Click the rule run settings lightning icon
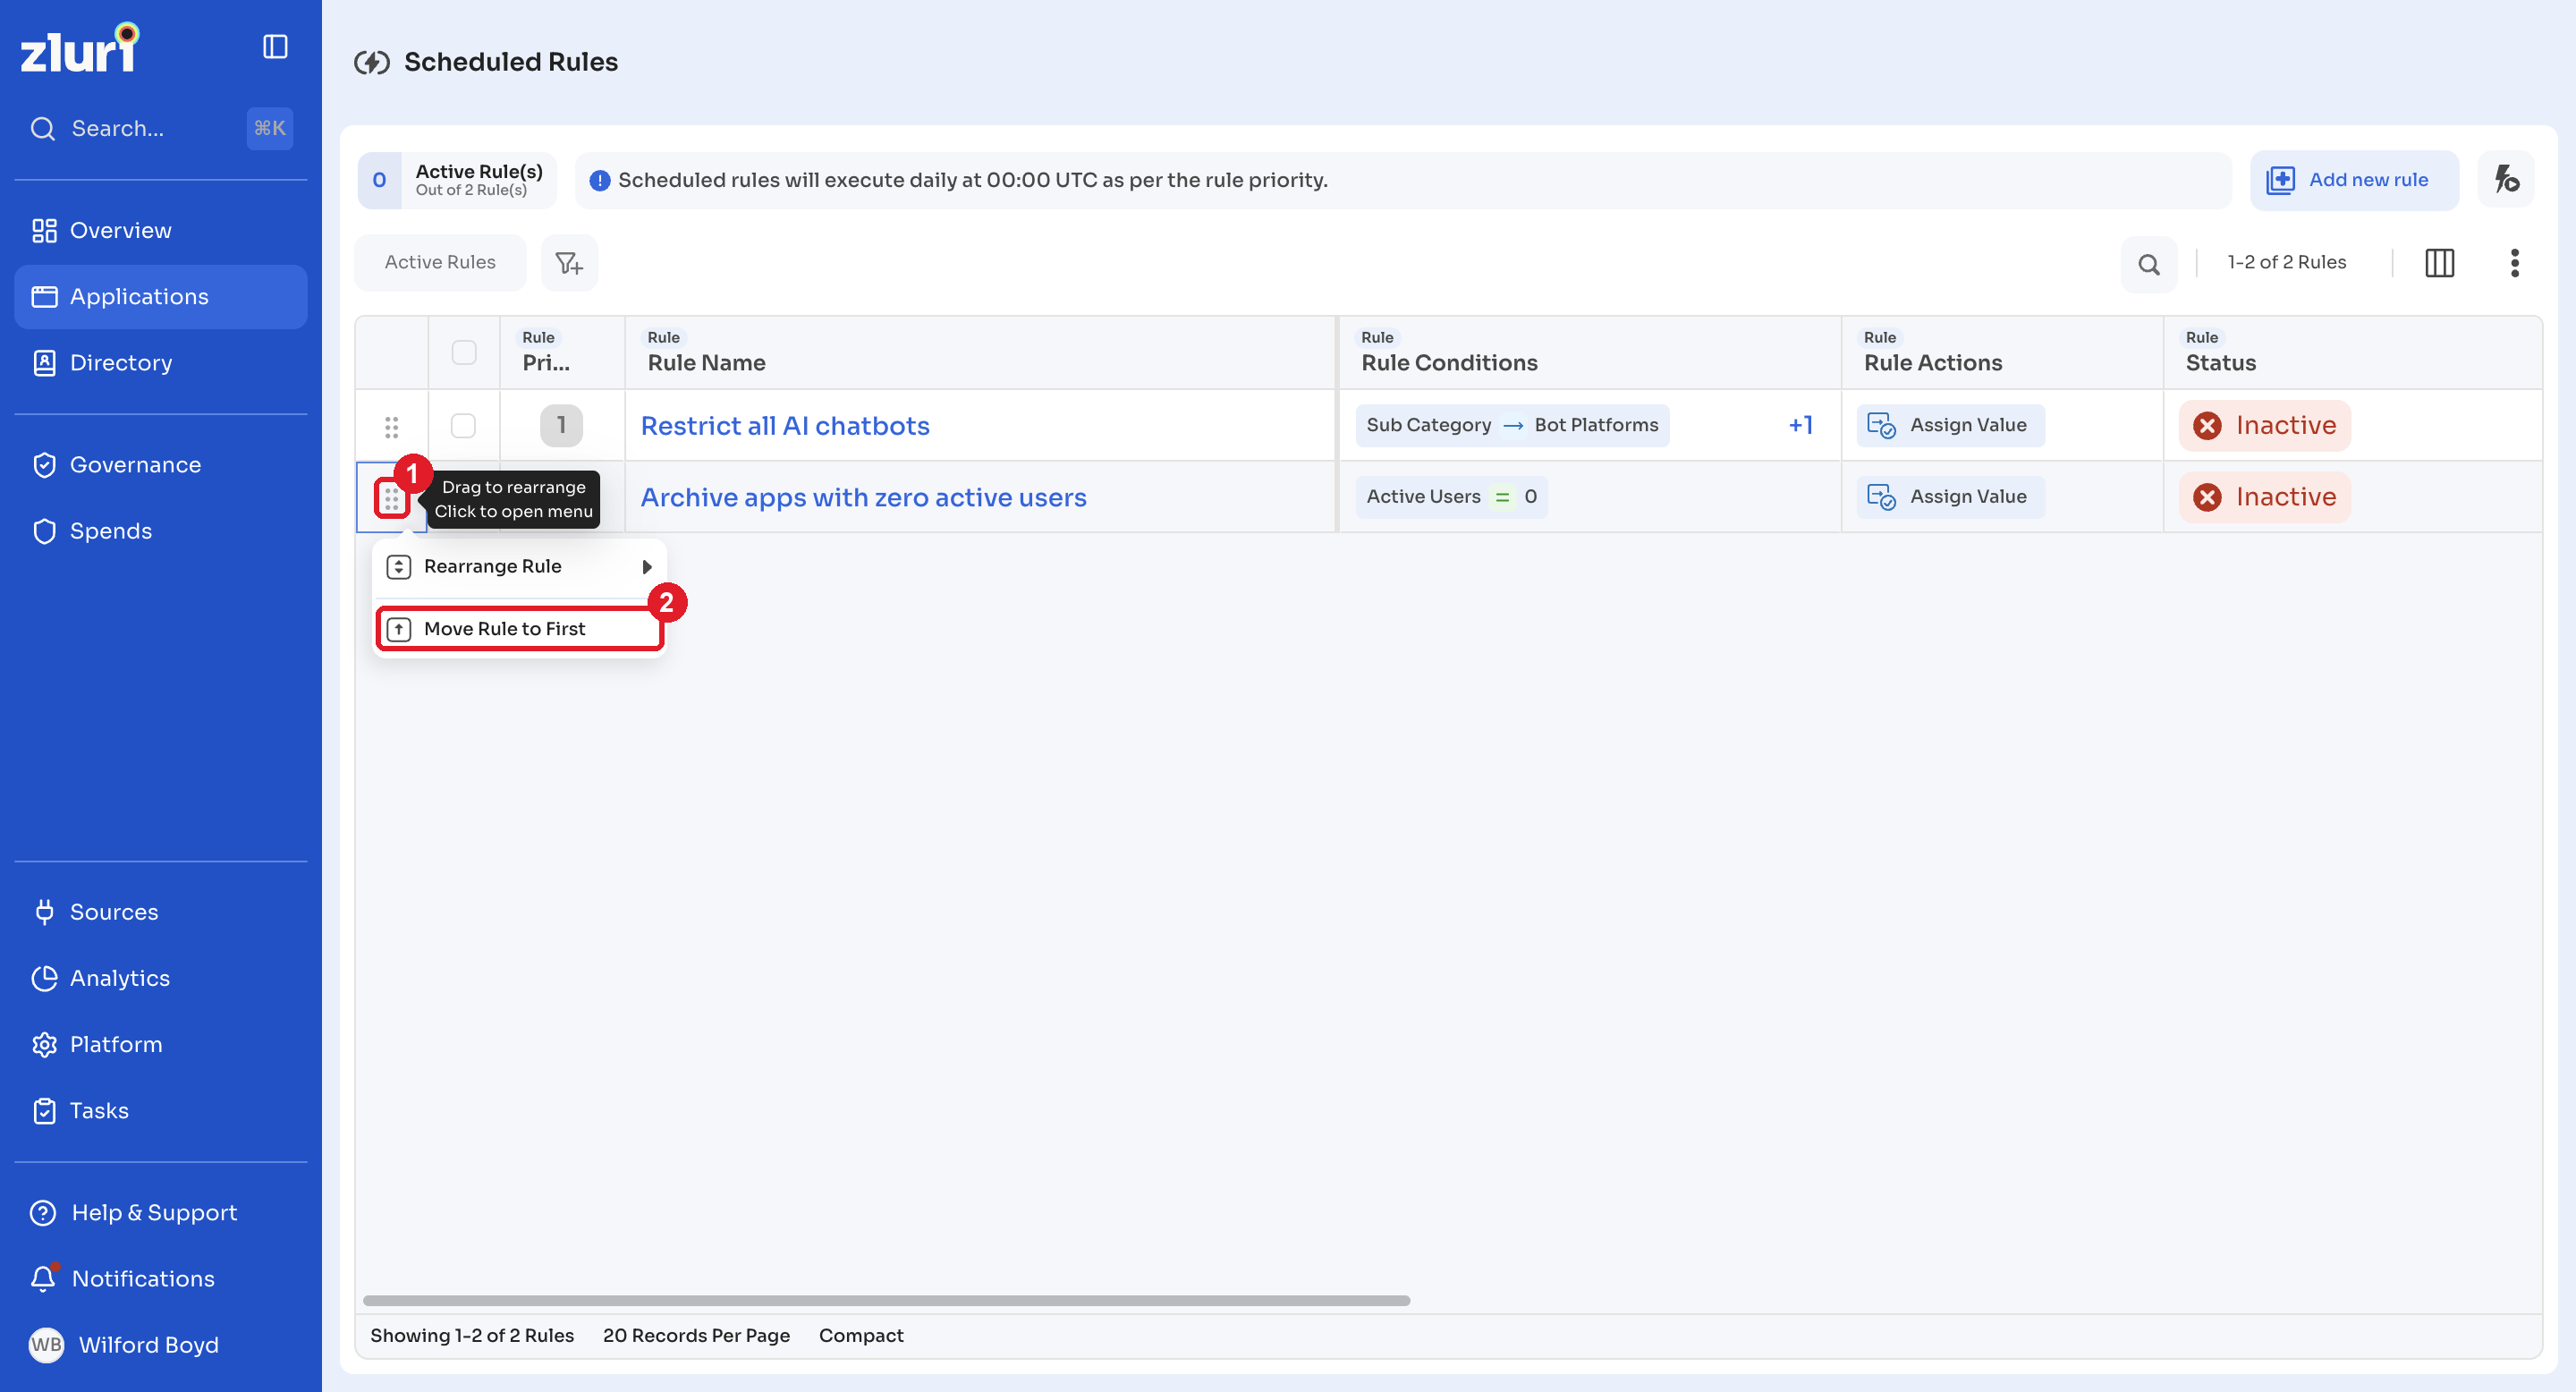Image resolution: width=2576 pixels, height=1392 pixels. pos(2506,180)
